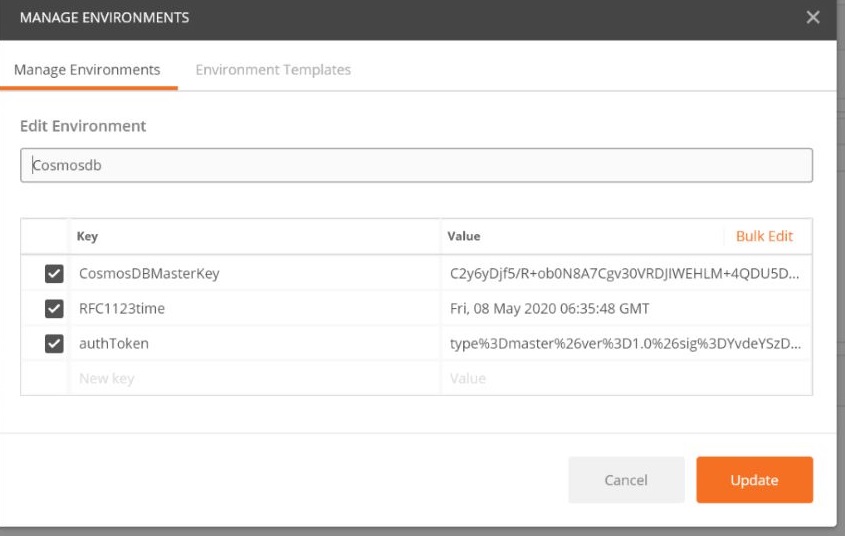
Task: Uncheck the CosmosDBMasterKey variable checkbox
Action: (x=54, y=274)
